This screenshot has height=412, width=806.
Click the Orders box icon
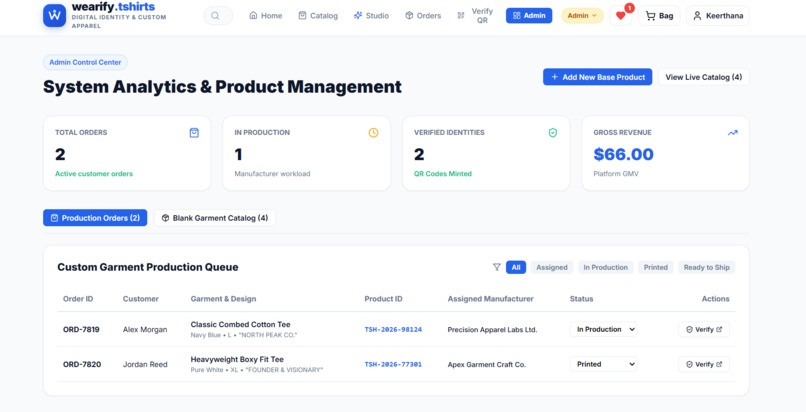(x=409, y=15)
